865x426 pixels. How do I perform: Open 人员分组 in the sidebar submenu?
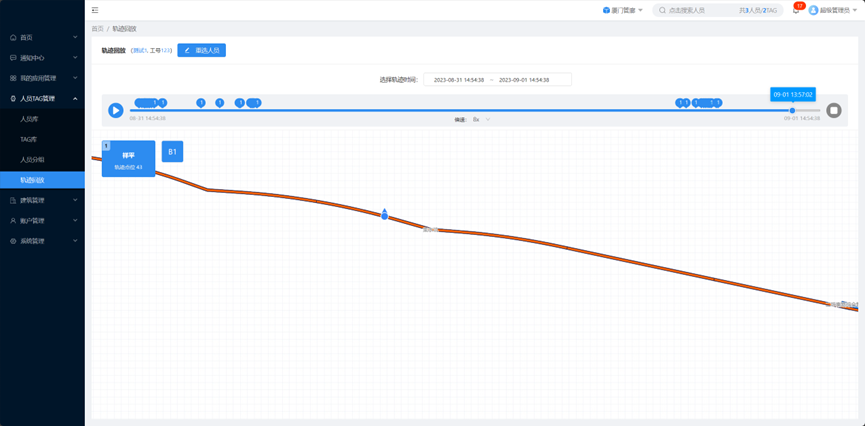[x=32, y=160]
